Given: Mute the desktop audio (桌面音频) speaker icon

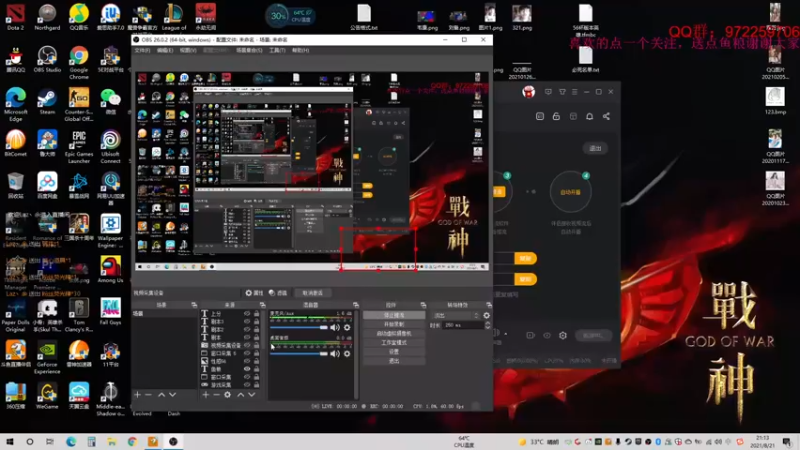Looking at the screenshot, I should pos(335,354).
